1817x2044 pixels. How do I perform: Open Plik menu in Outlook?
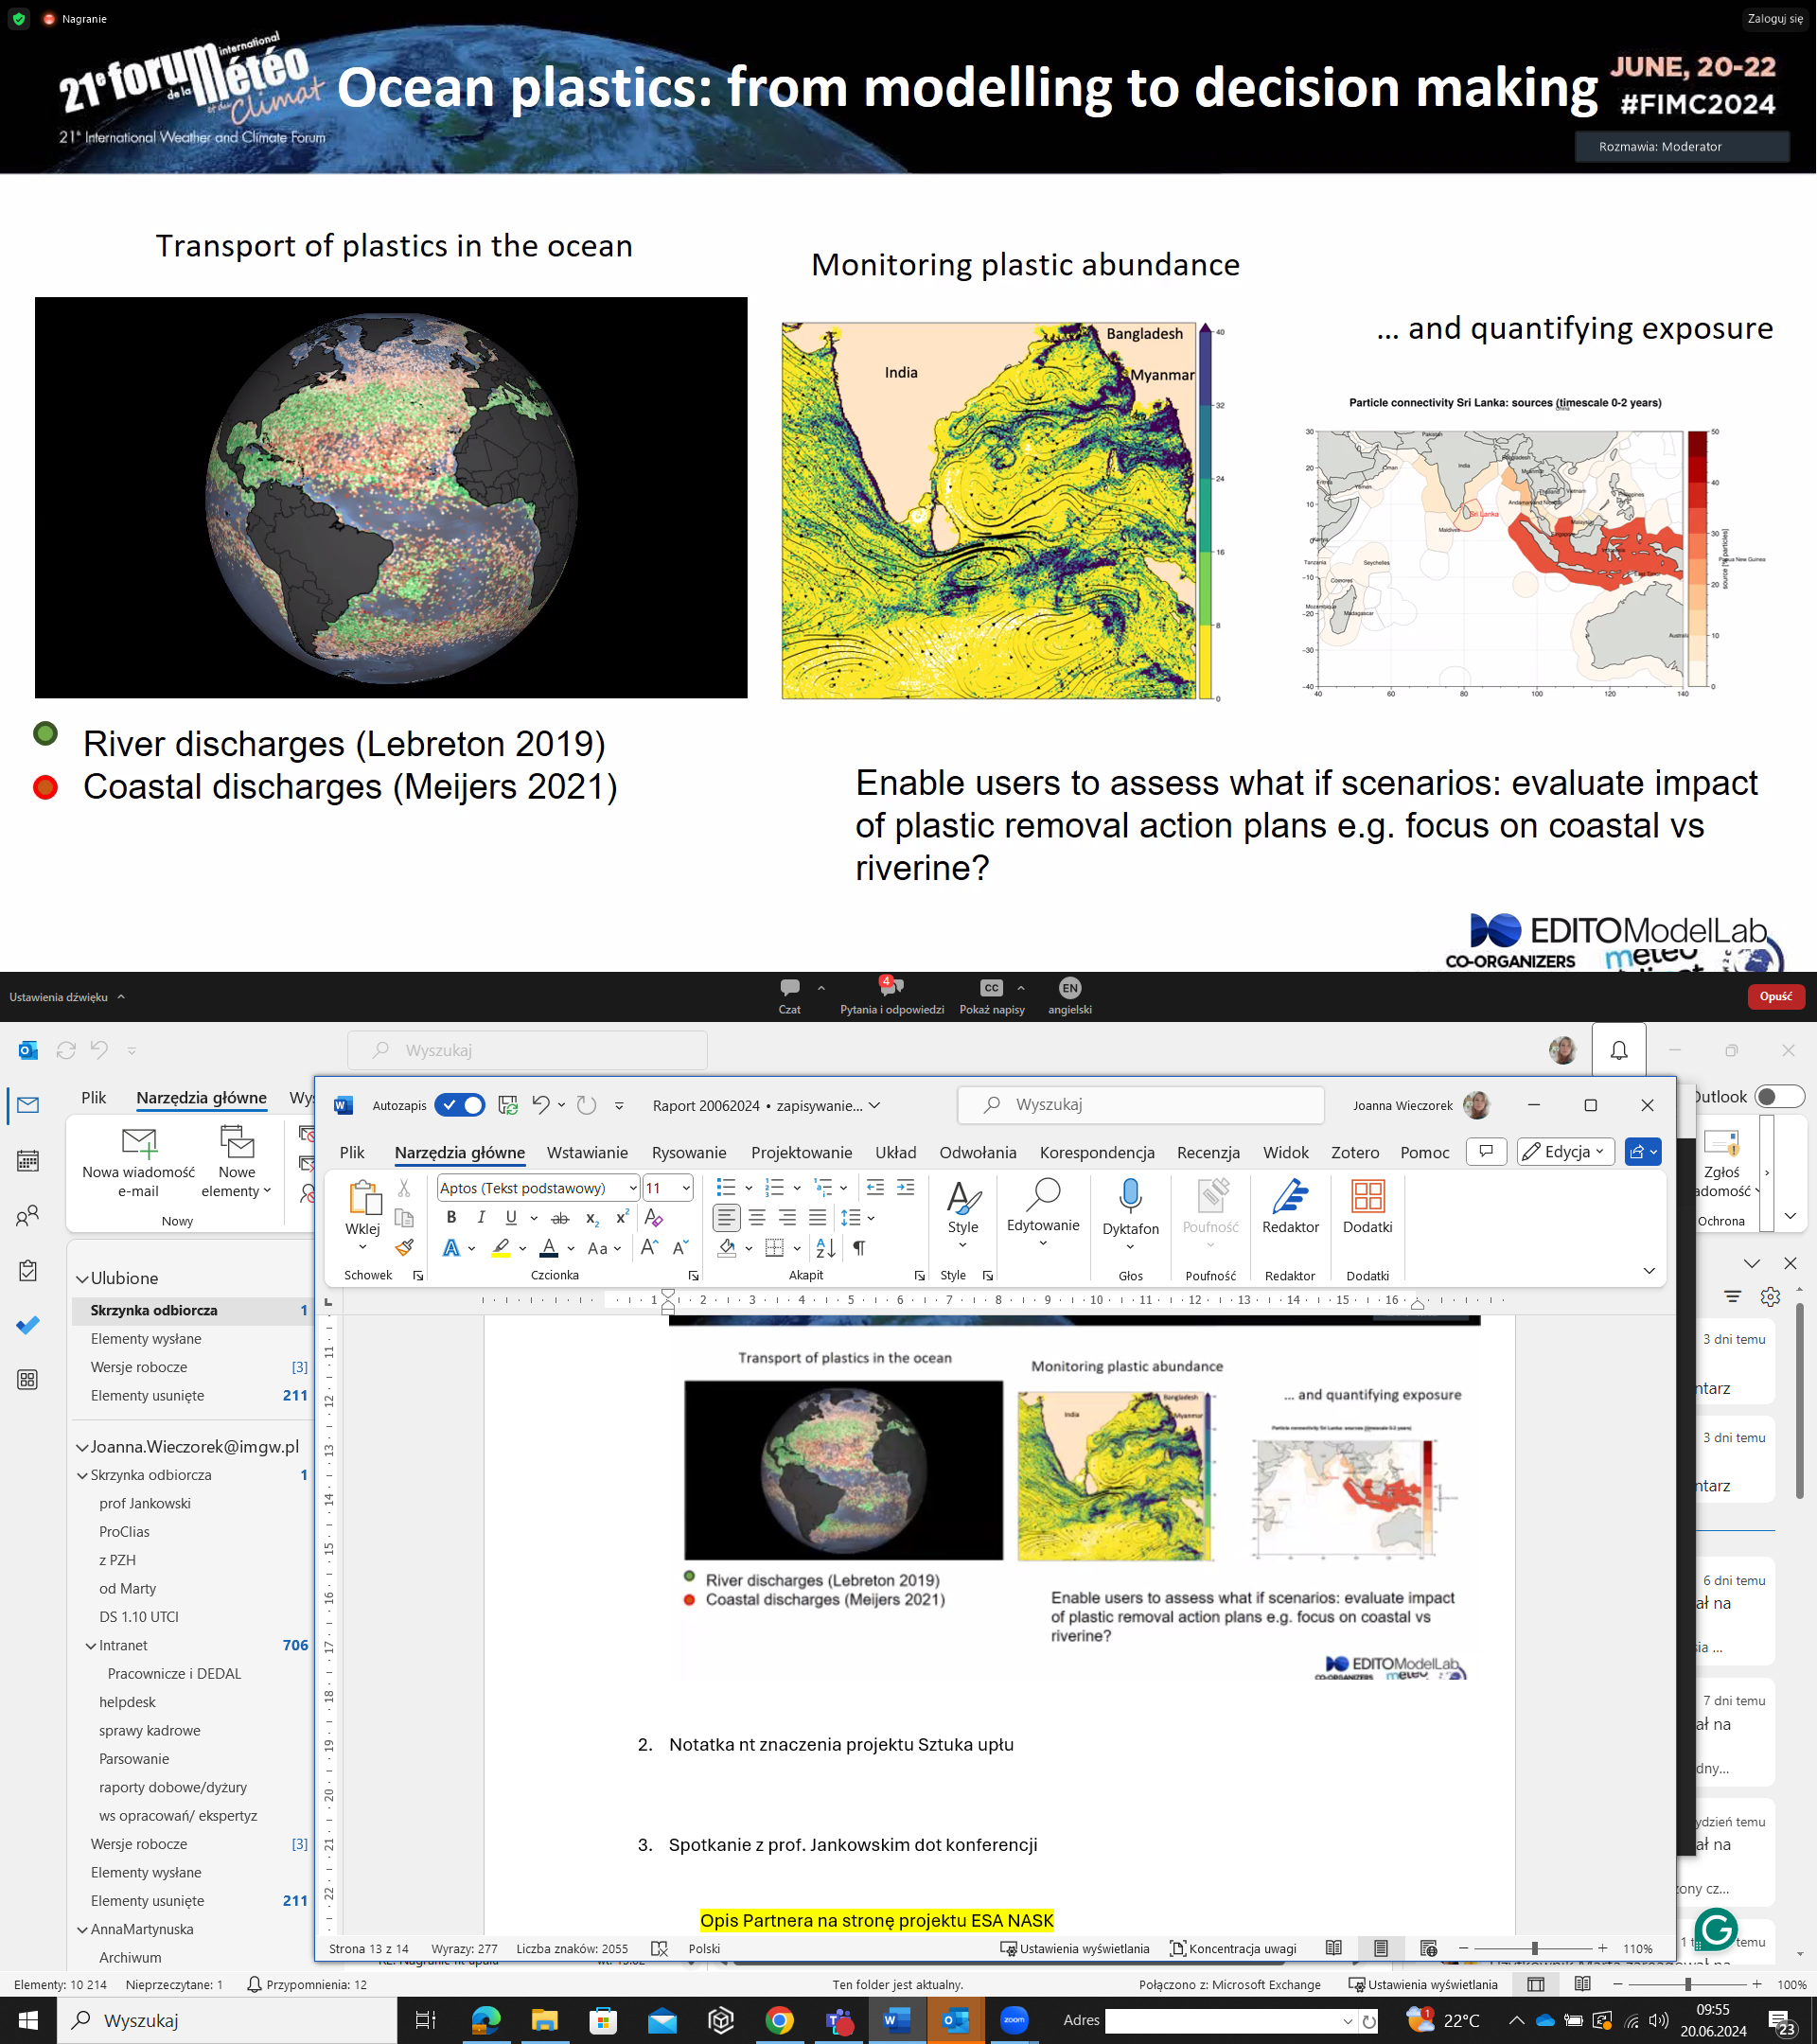[93, 1097]
